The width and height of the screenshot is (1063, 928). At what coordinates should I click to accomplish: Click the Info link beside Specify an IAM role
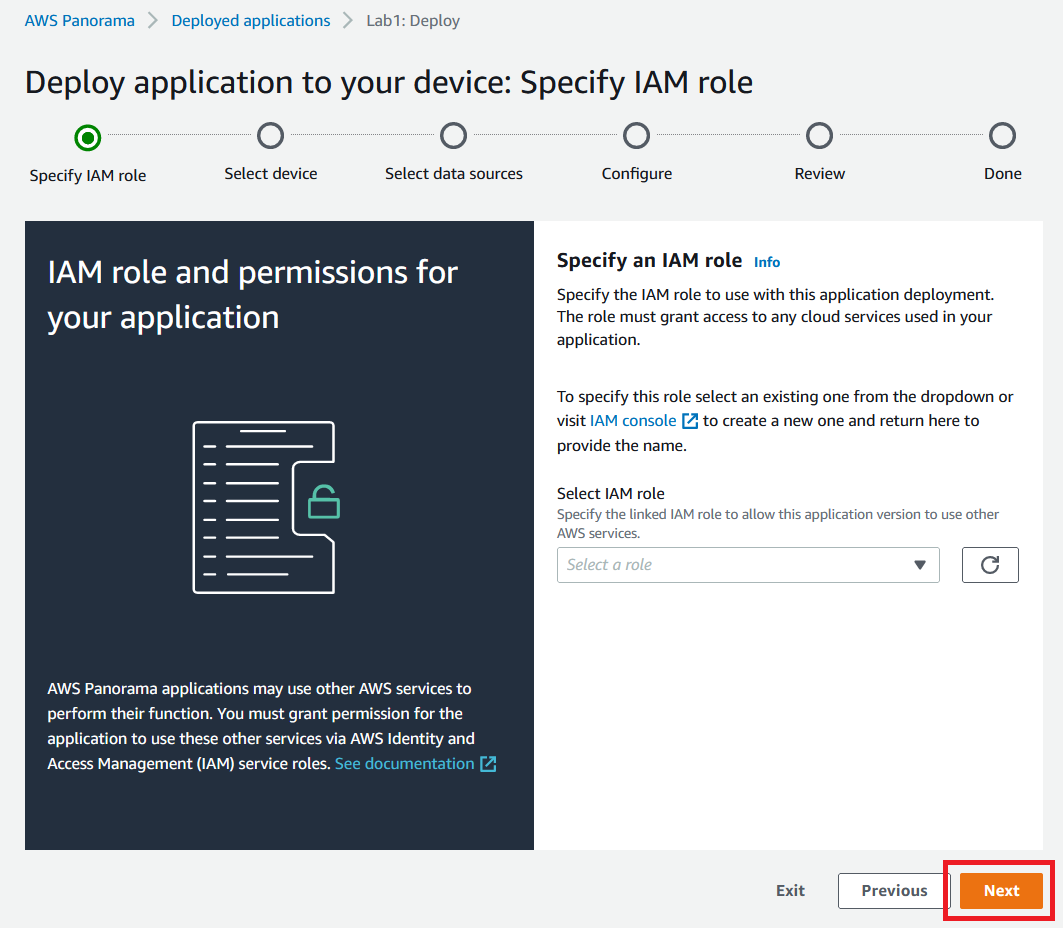(767, 262)
